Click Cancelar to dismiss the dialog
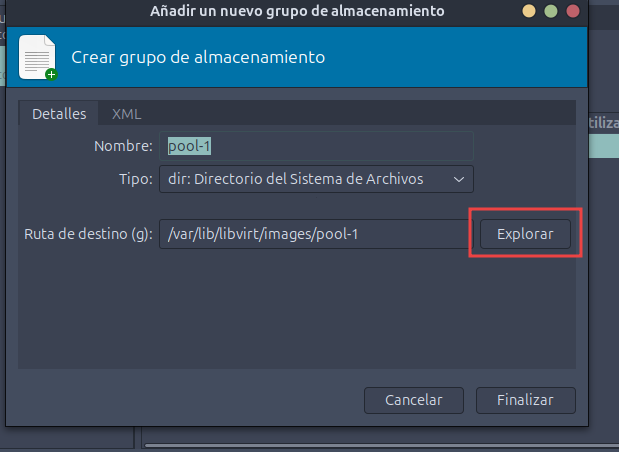Image resolution: width=619 pixels, height=452 pixels. pos(414,400)
